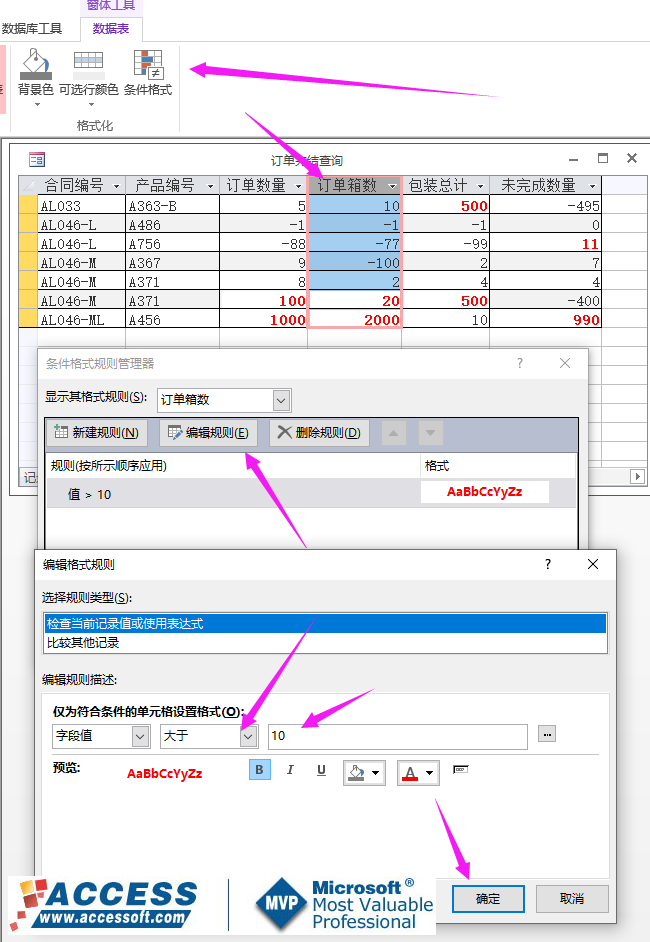Expand the 背景色 dropdown arrow
650x942 pixels.
pos(37,105)
